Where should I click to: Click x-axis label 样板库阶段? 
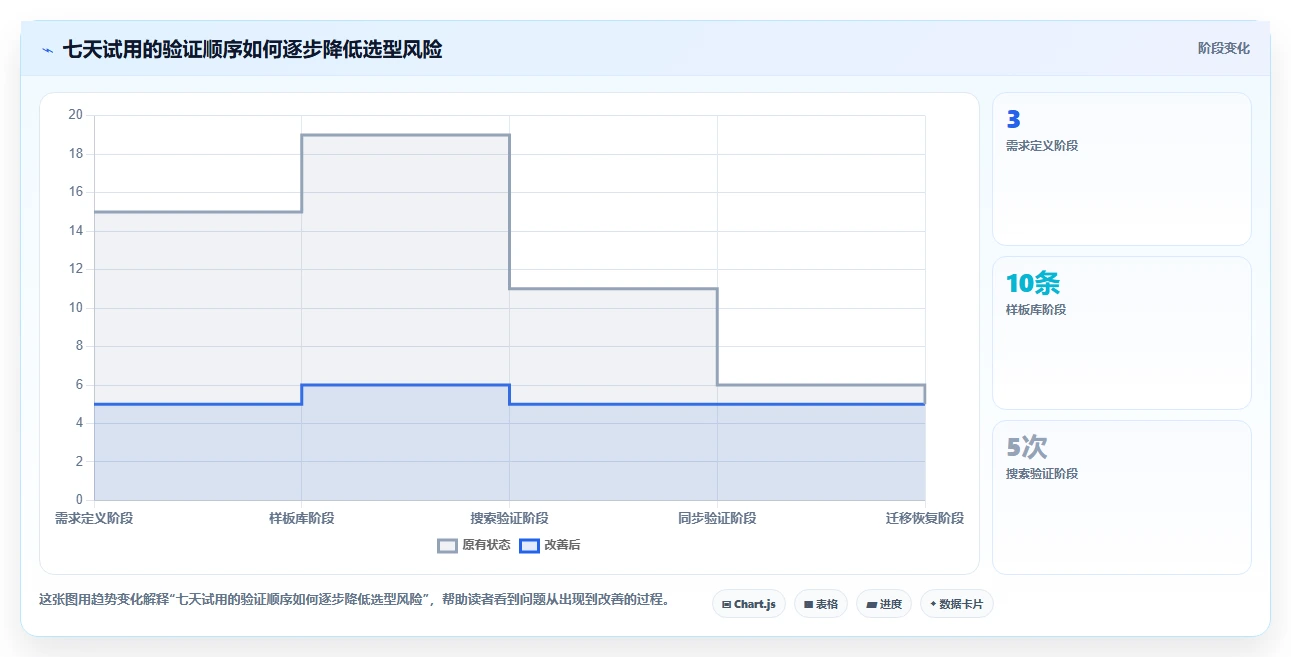click(302, 518)
